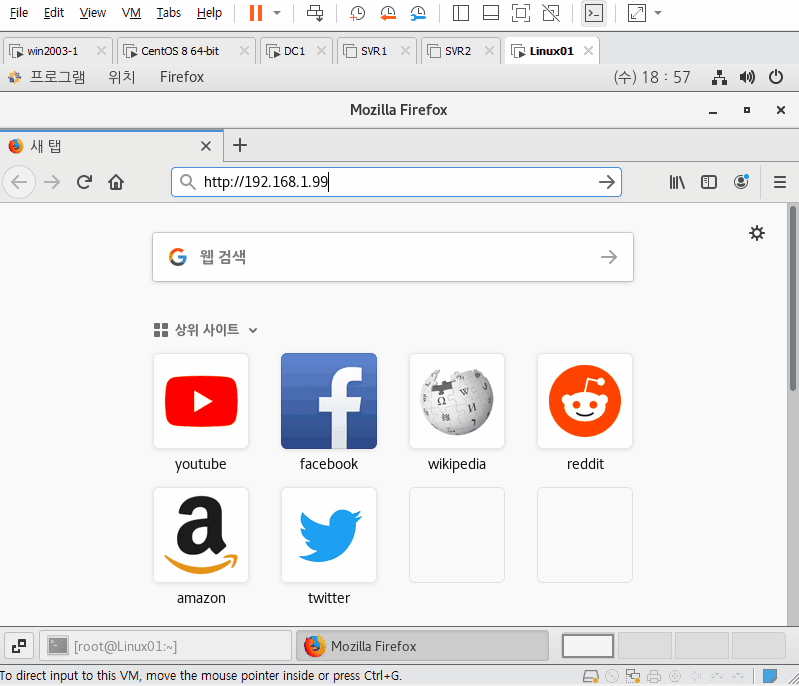Open the GNOME power menu icon
The image size is (799, 686).
pyautogui.click(x=776, y=77)
